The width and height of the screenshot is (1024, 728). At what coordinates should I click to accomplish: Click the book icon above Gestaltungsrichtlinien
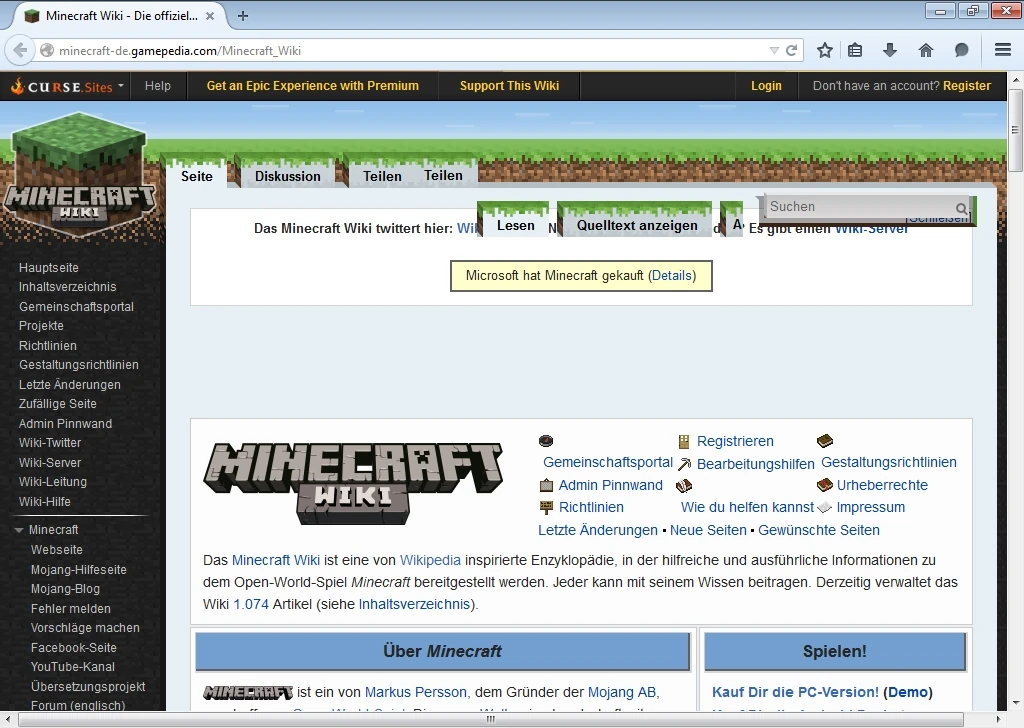tap(825, 441)
